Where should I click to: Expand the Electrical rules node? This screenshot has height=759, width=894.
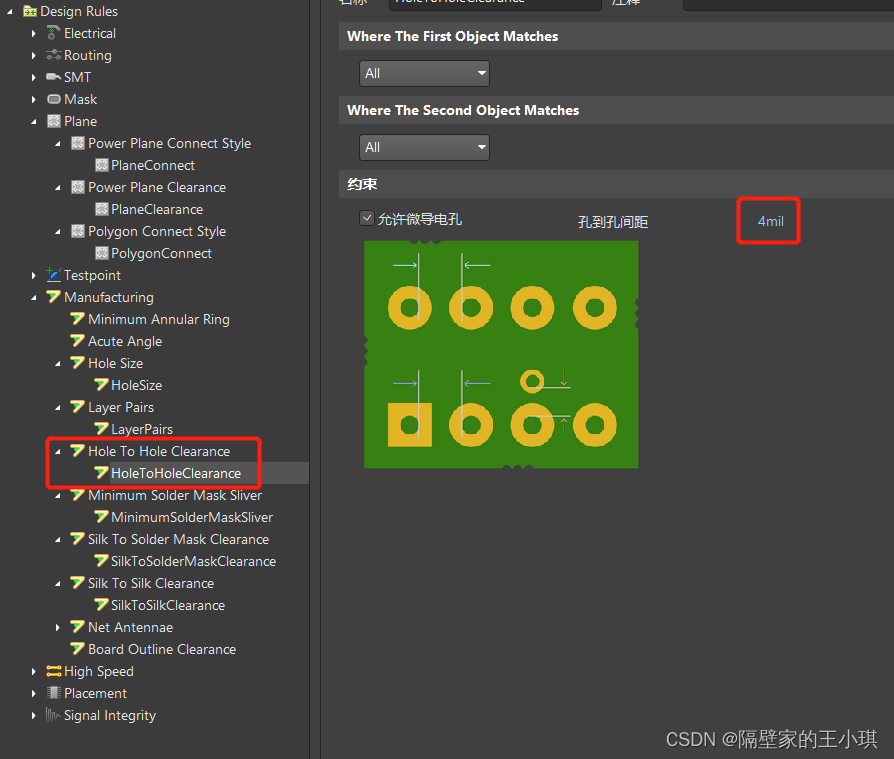(x=34, y=34)
